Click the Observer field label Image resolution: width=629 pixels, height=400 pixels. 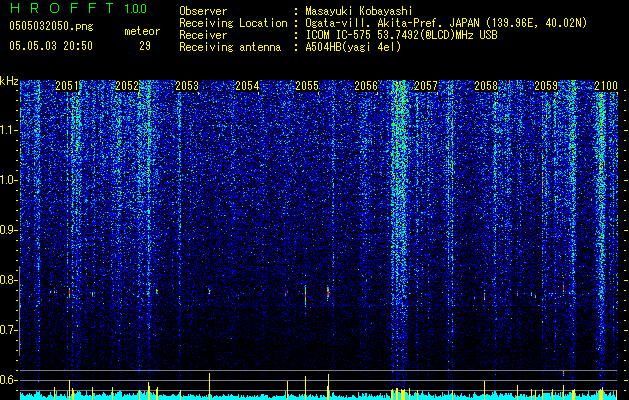click(x=203, y=11)
